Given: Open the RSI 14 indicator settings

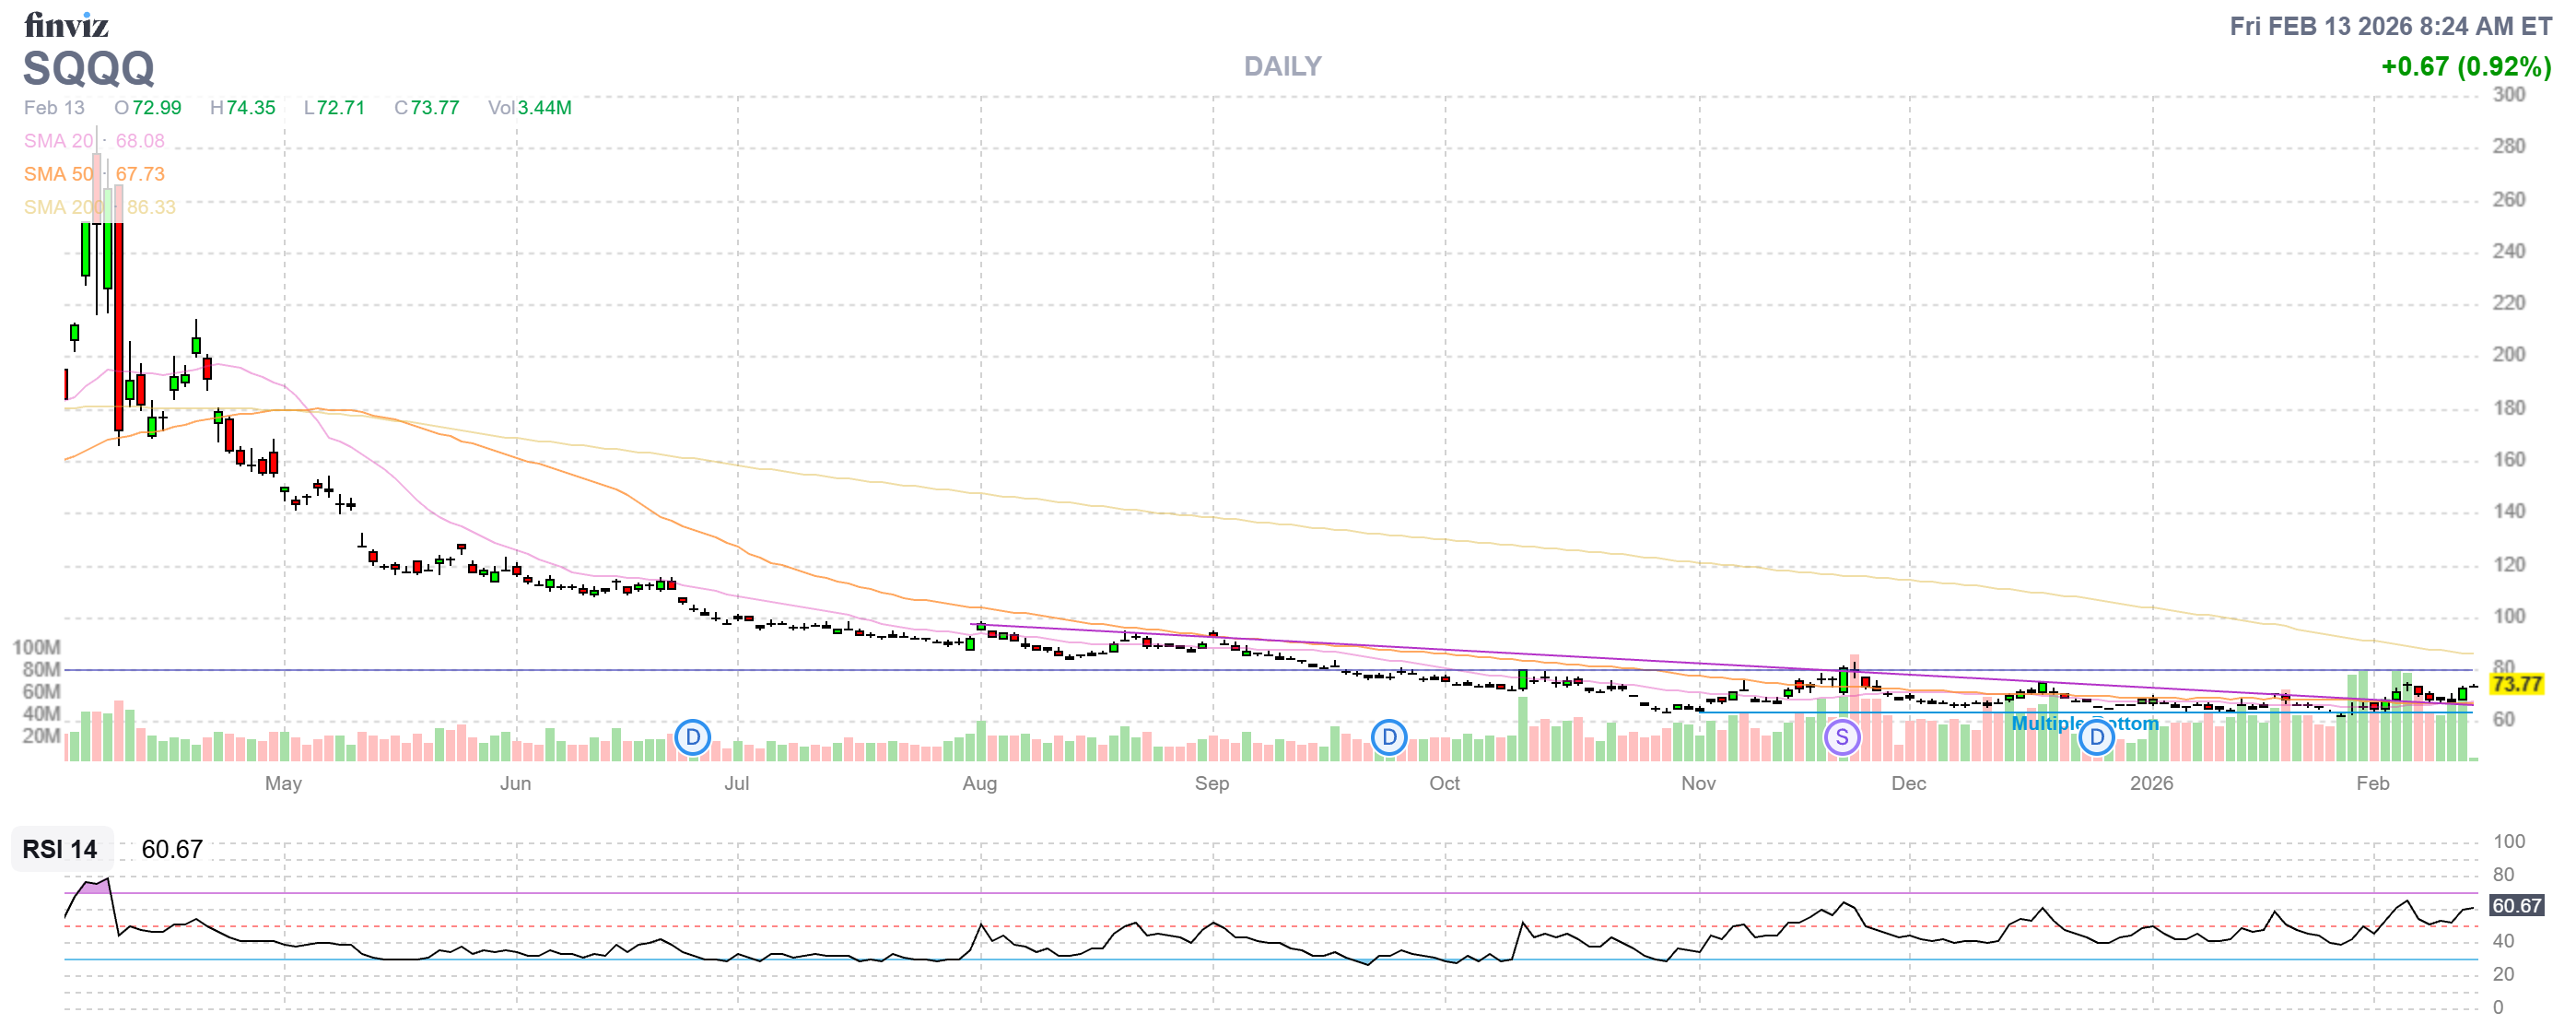Looking at the screenshot, I should point(60,849).
